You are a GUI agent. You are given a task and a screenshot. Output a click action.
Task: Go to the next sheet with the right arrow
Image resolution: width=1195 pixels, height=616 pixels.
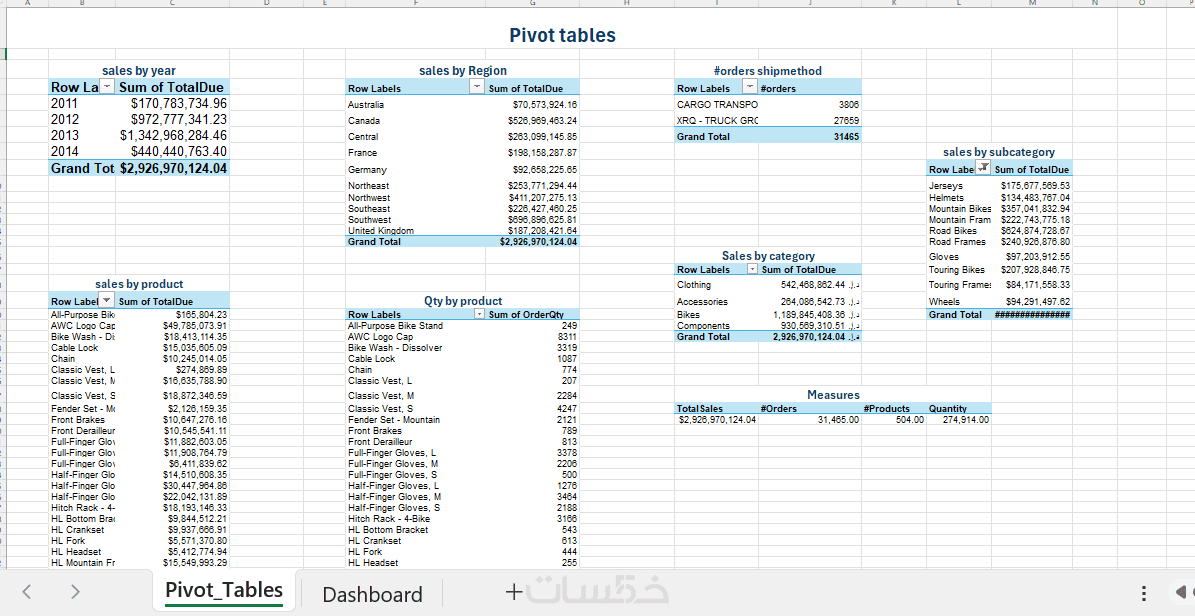point(75,592)
